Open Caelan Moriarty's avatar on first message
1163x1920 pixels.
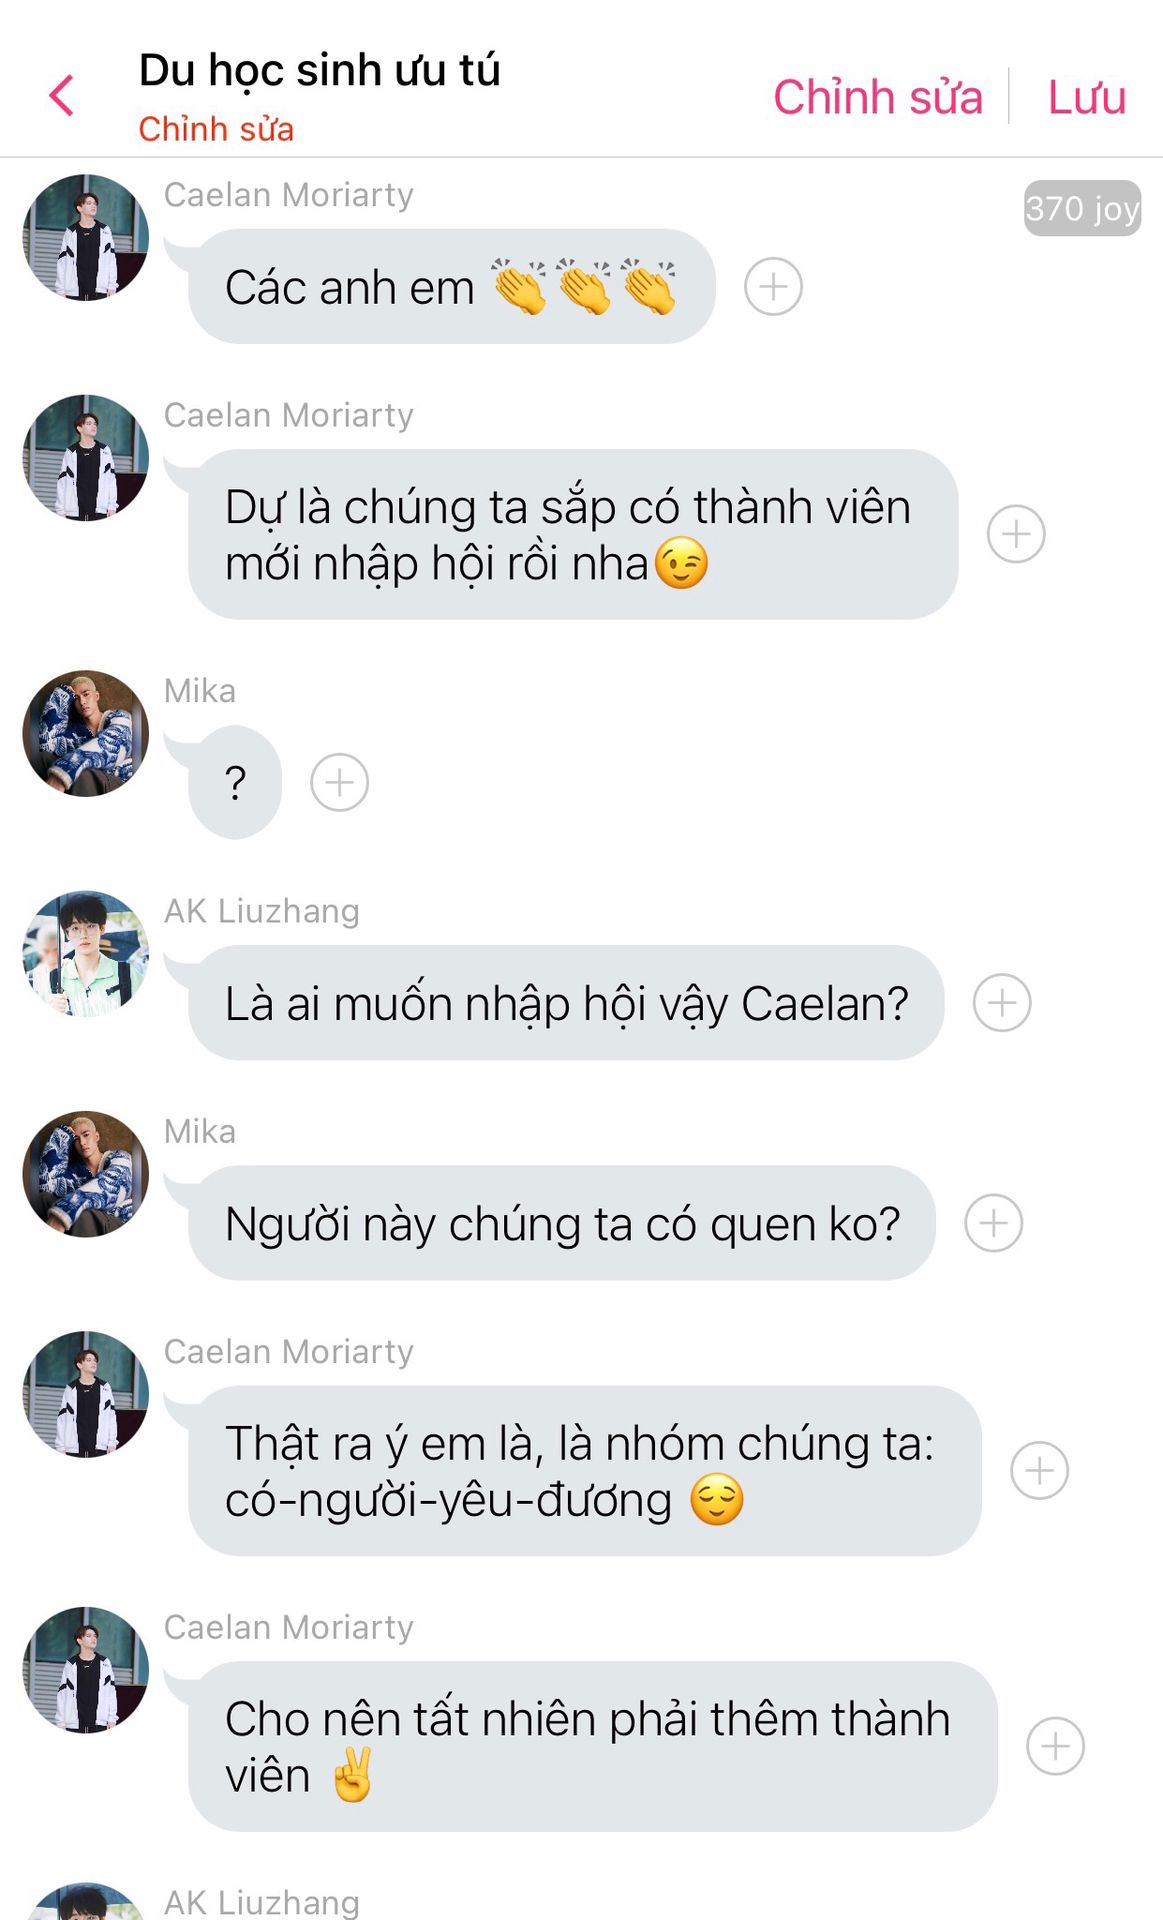pos(86,237)
